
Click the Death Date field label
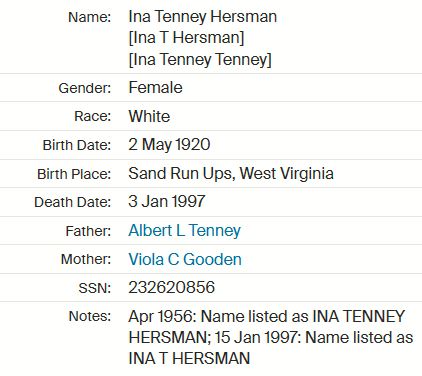72,202
